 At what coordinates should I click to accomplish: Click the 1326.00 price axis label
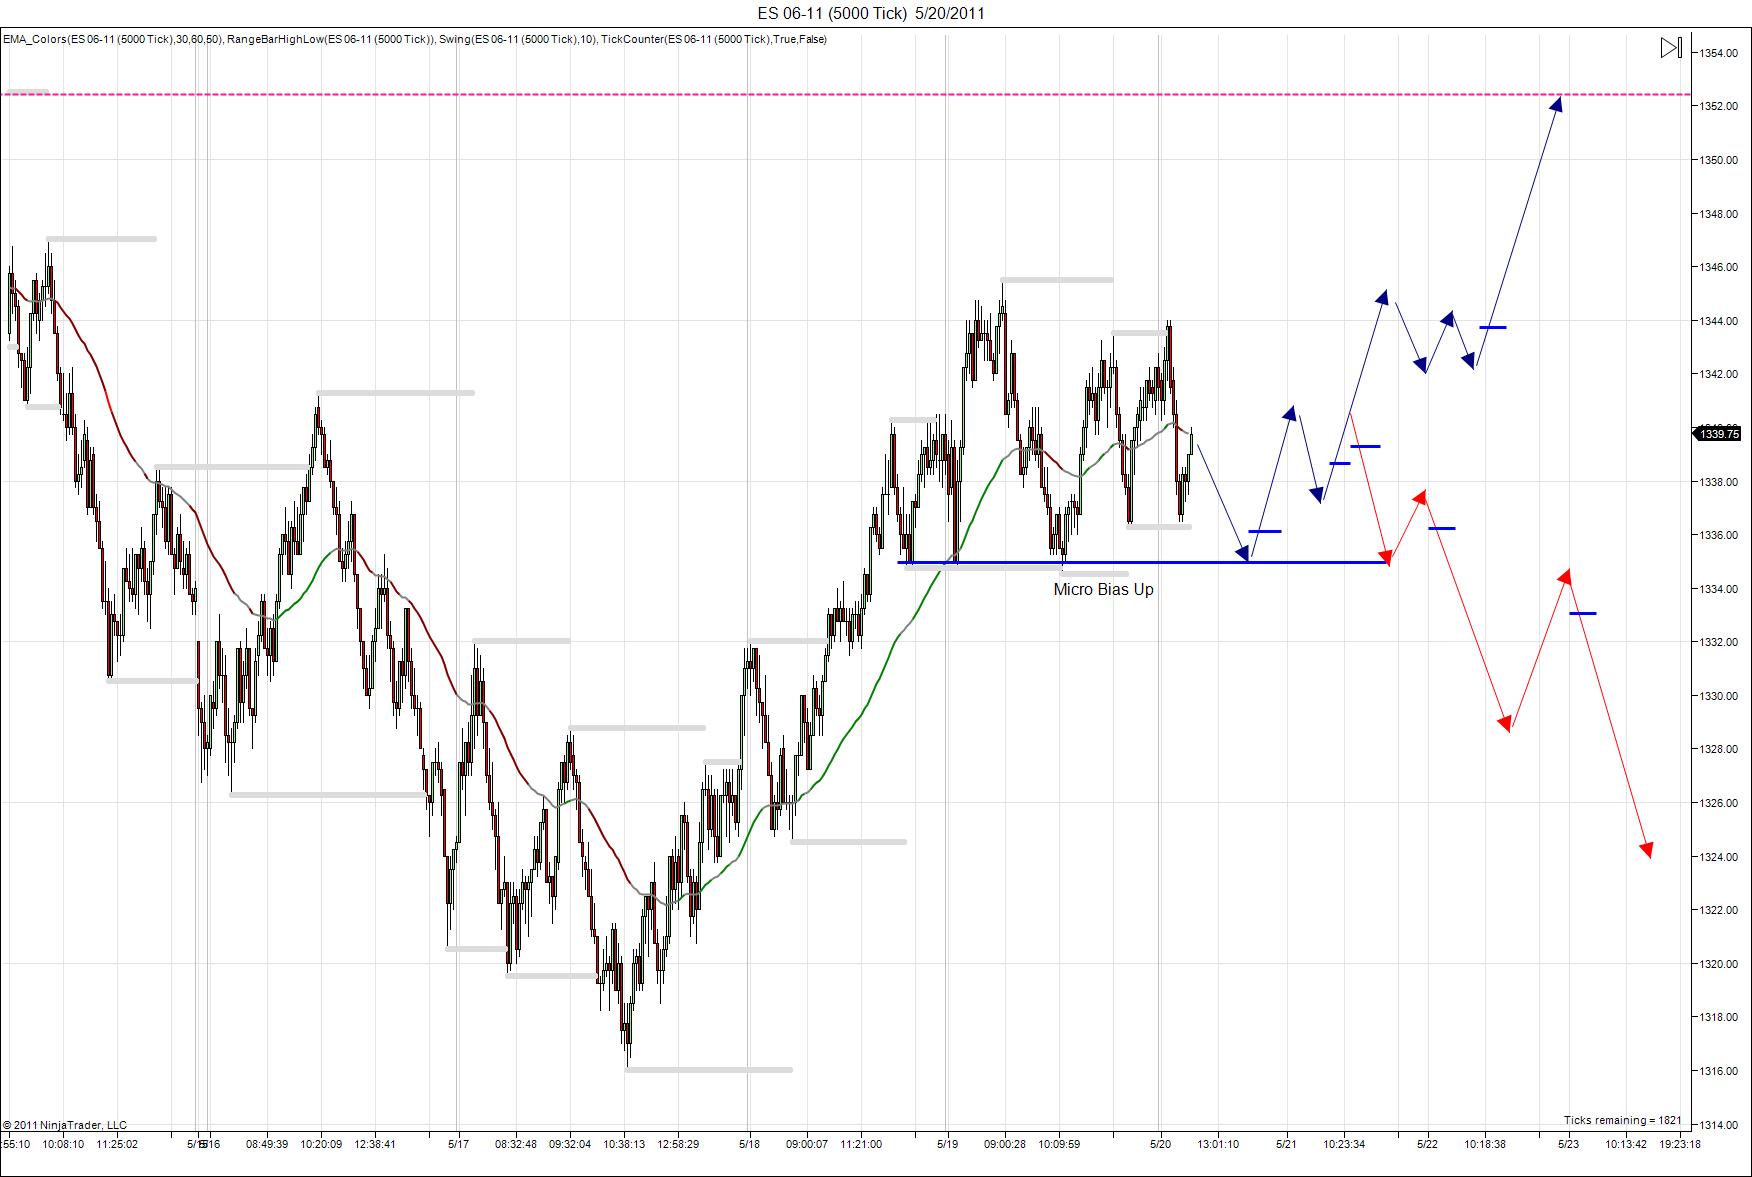[x=1719, y=803]
